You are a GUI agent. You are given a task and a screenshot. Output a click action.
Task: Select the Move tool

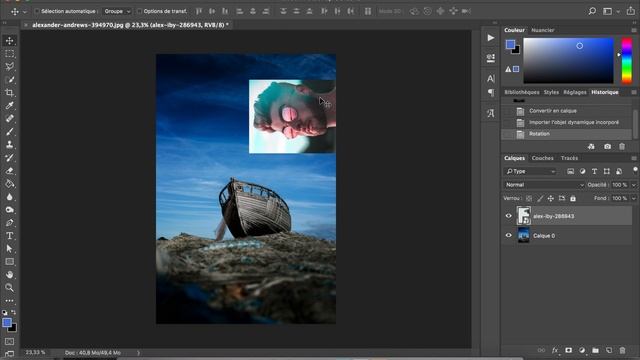coord(9,41)
